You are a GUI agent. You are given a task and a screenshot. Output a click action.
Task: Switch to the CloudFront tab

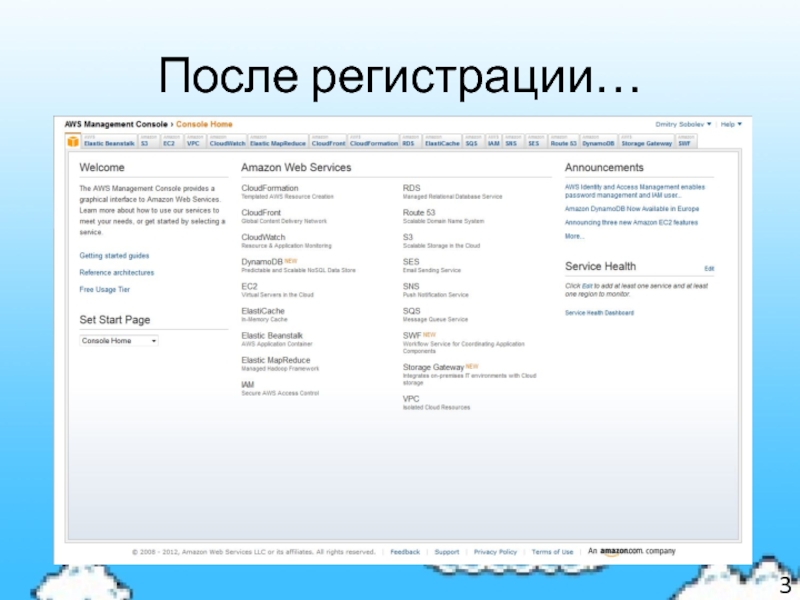(328, 141)
